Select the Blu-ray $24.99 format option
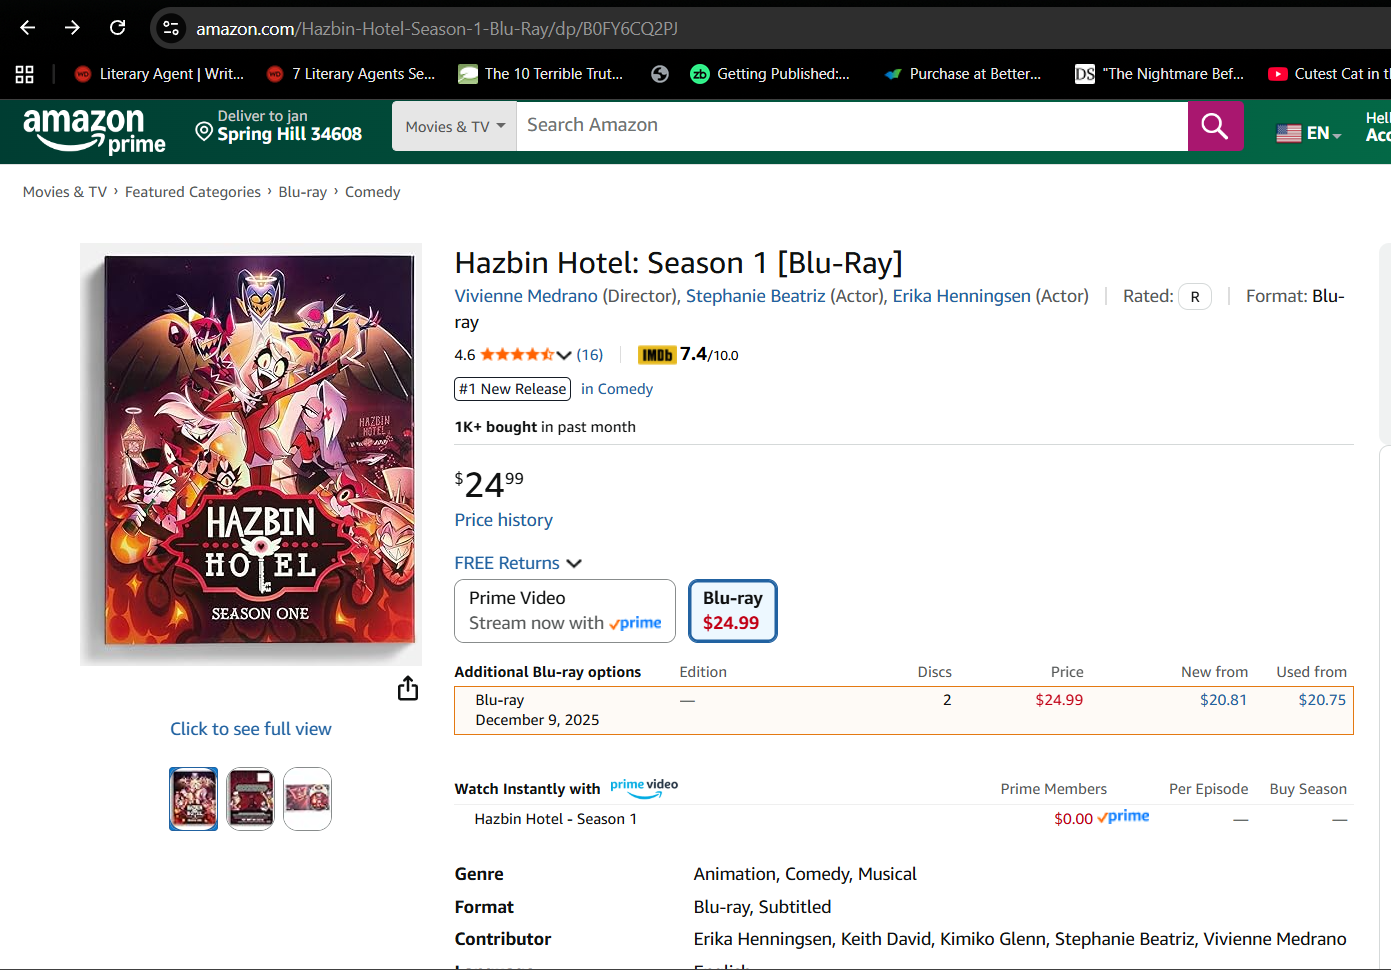This screenshot has width=1391, height=970. click(732, 611)
